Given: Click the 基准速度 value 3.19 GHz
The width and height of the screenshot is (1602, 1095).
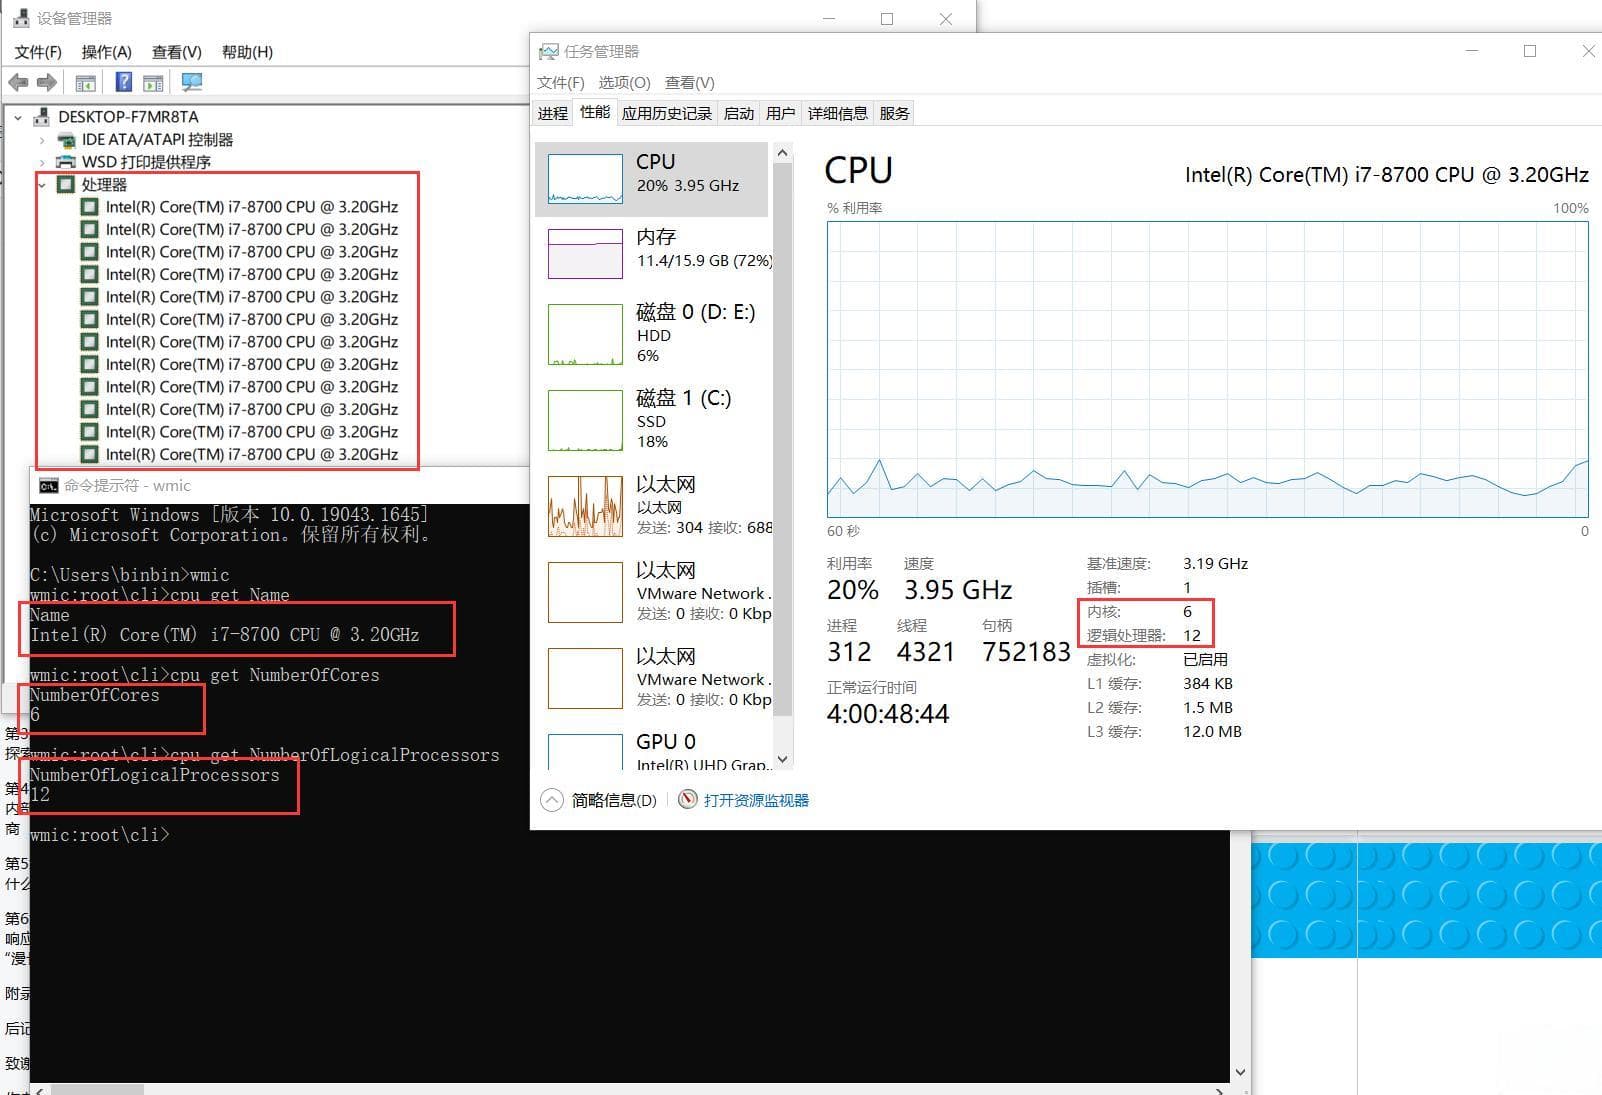Looking at the screenshot, I should [x=1216, y=563].
